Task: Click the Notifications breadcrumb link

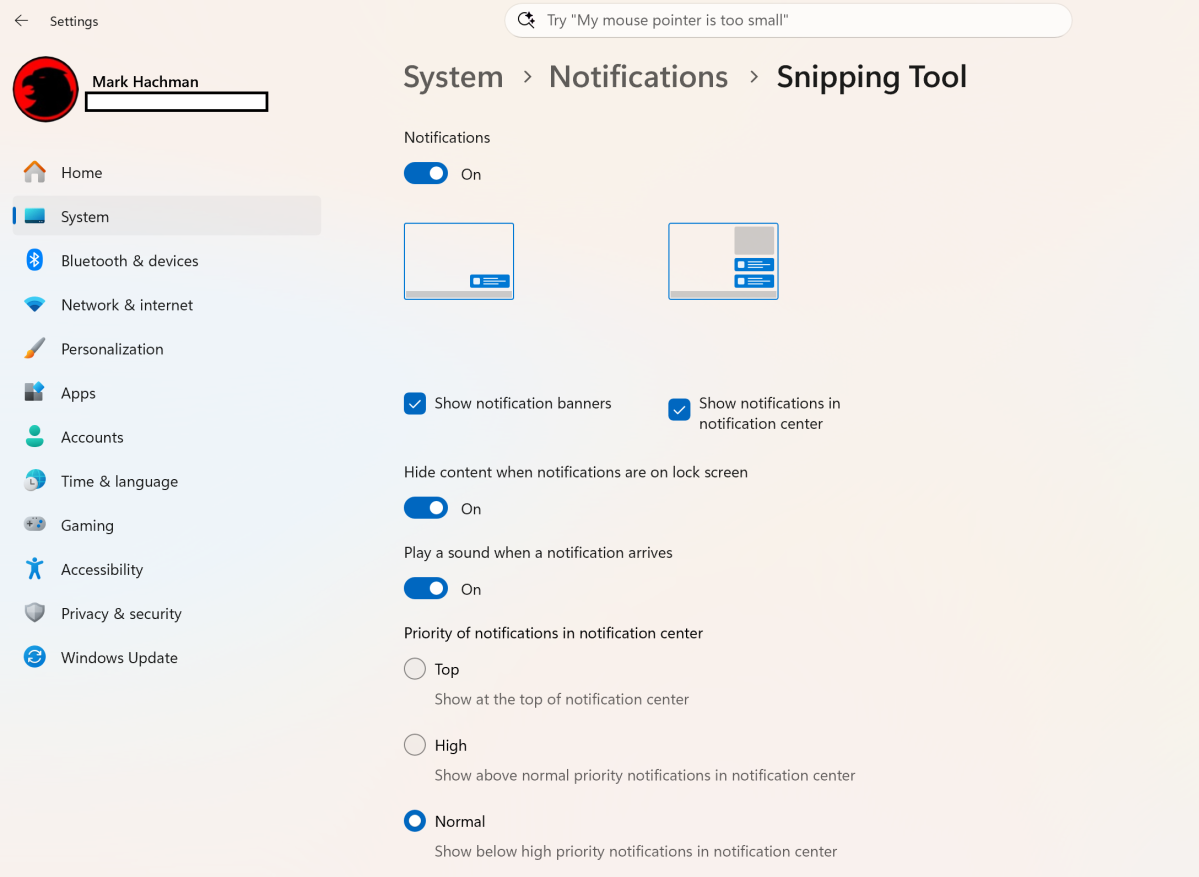Action: coord(638,76)
